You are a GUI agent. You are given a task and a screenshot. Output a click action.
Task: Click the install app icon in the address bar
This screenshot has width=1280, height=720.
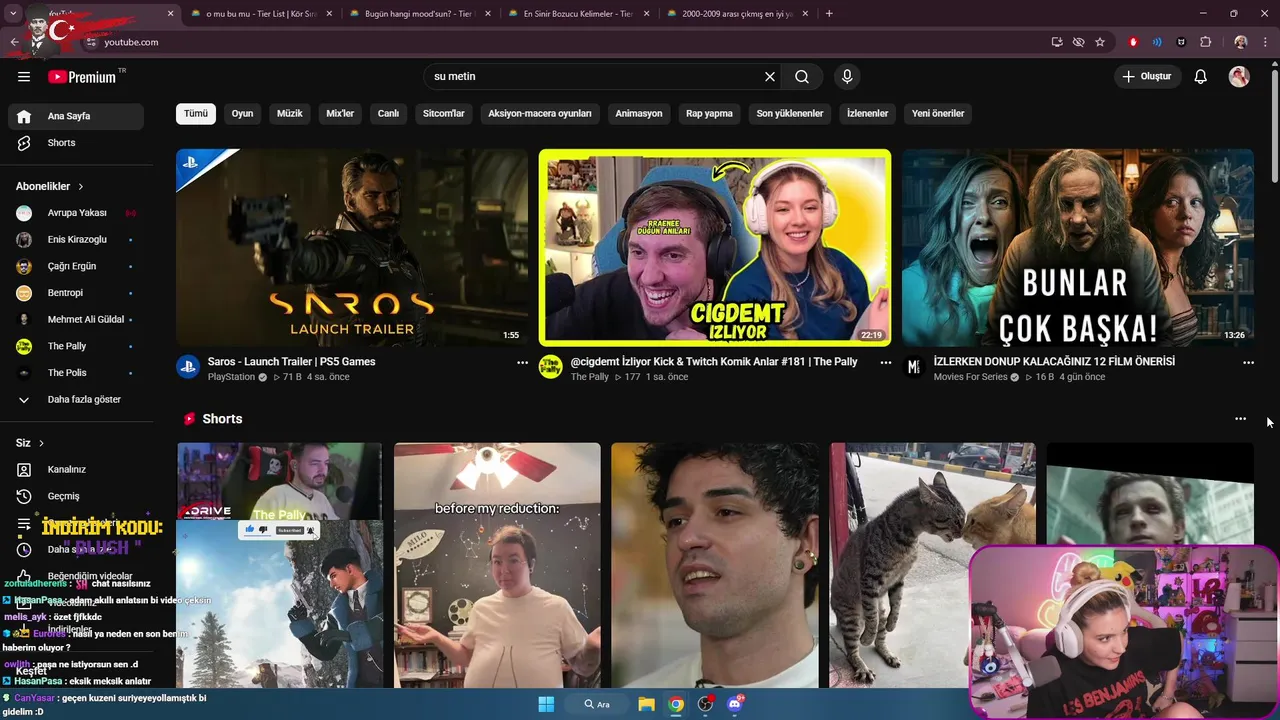pos(1057,42)
